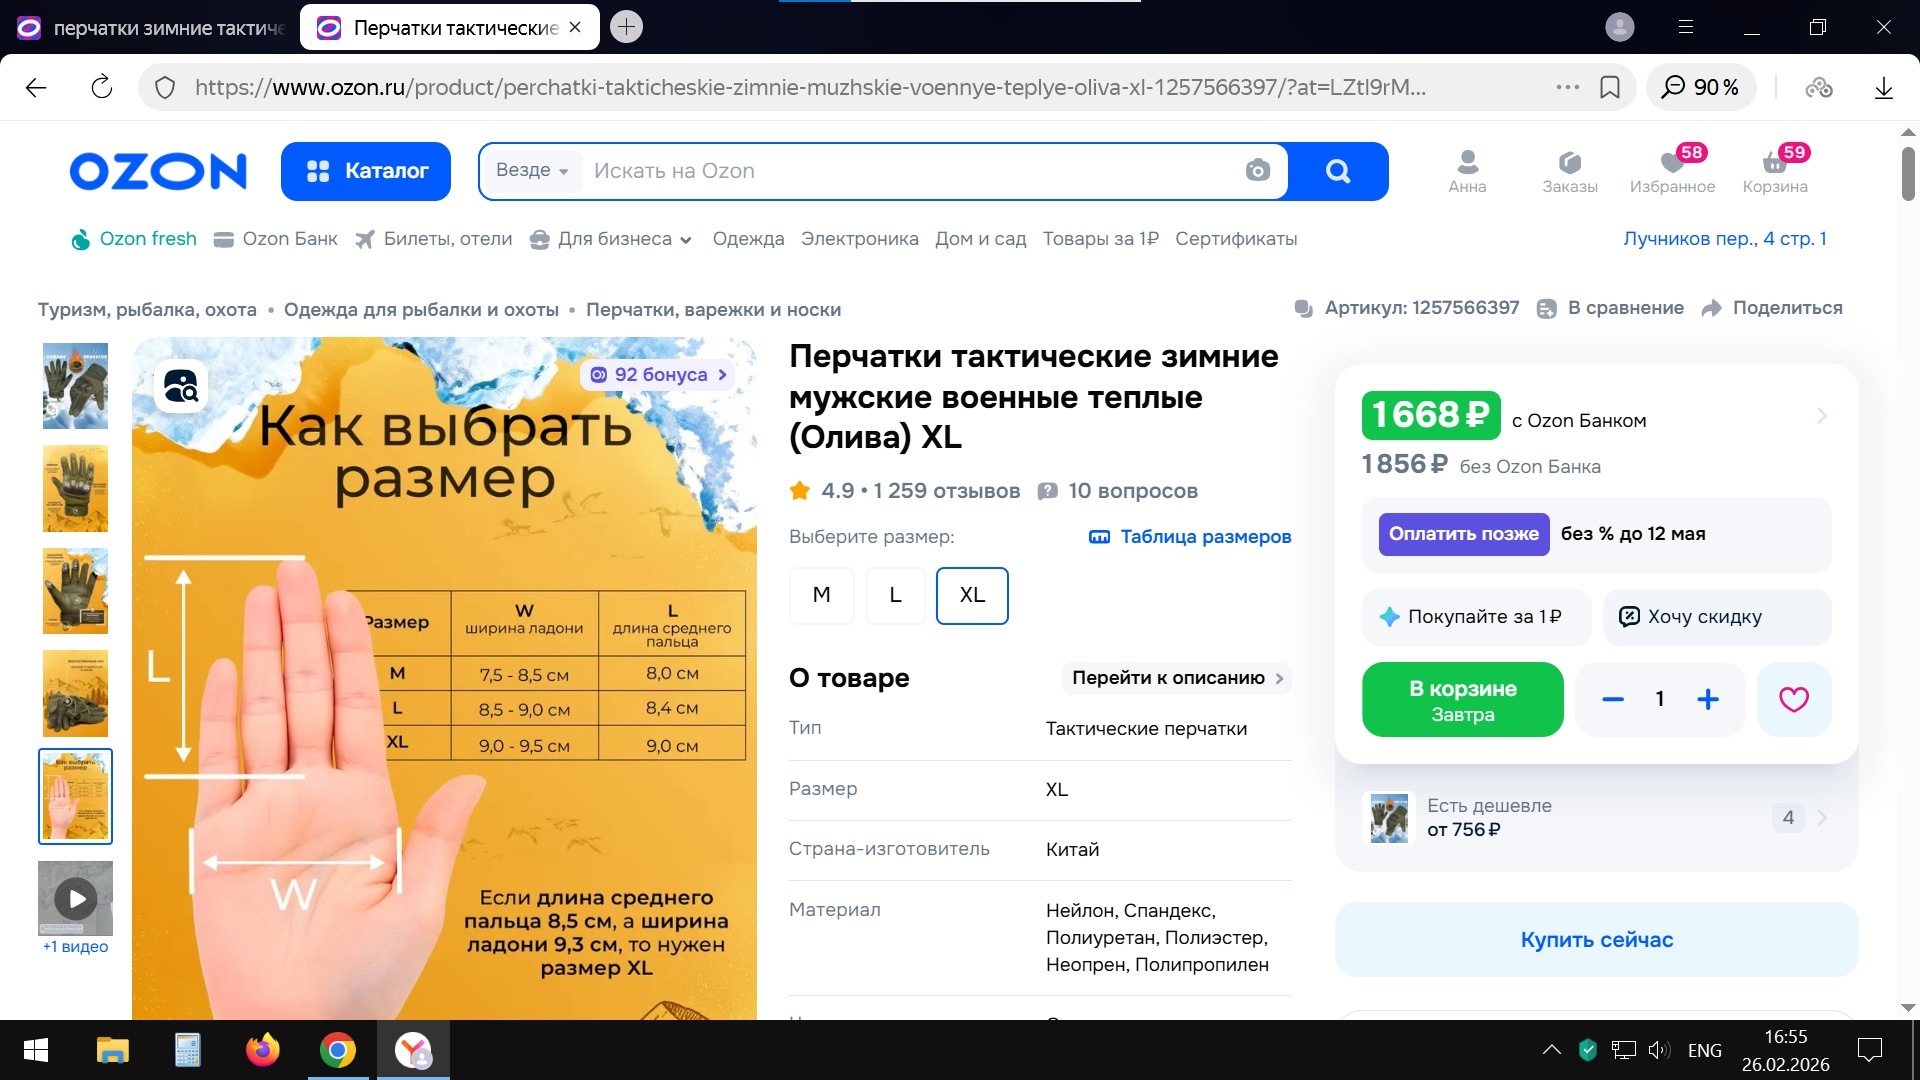This screenshot has height=1080, width=1920.
Task: Expand the Для бизнеса menu
Action: tap(612, 239)
